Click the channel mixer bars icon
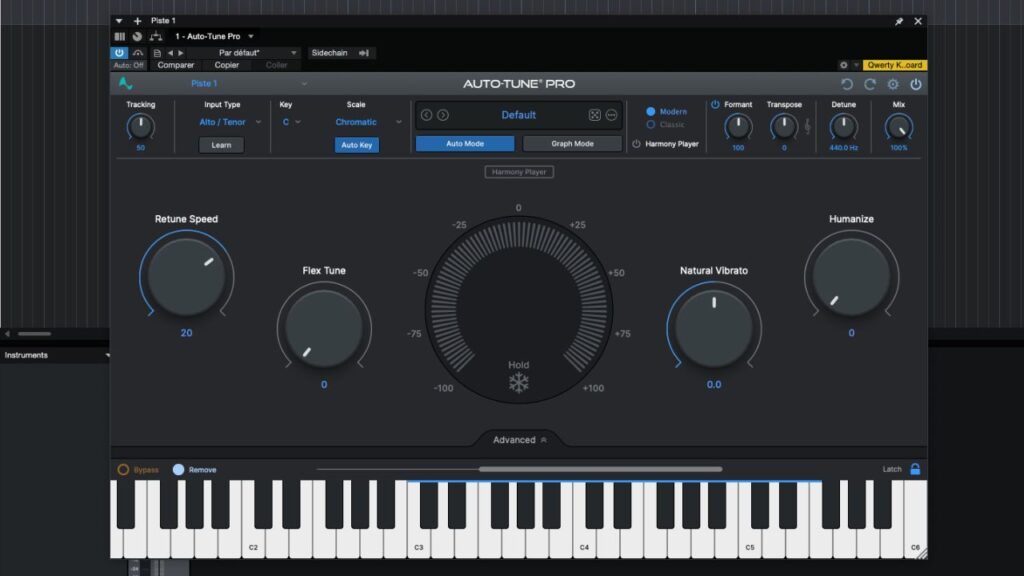1024x576 pixels. tap(120, 37)
